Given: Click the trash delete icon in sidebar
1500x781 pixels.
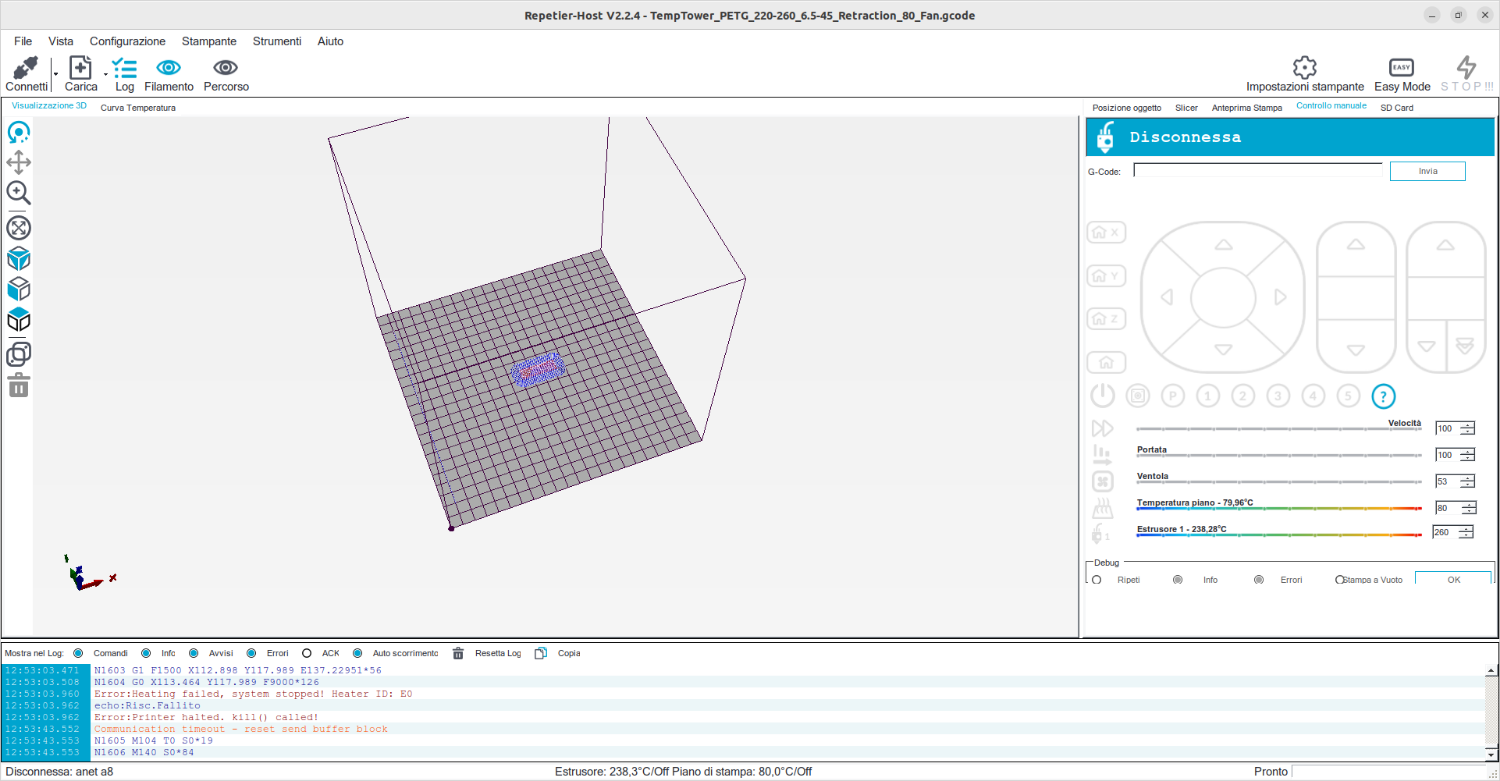Looking at the screenshot, I should coord(19,385).
